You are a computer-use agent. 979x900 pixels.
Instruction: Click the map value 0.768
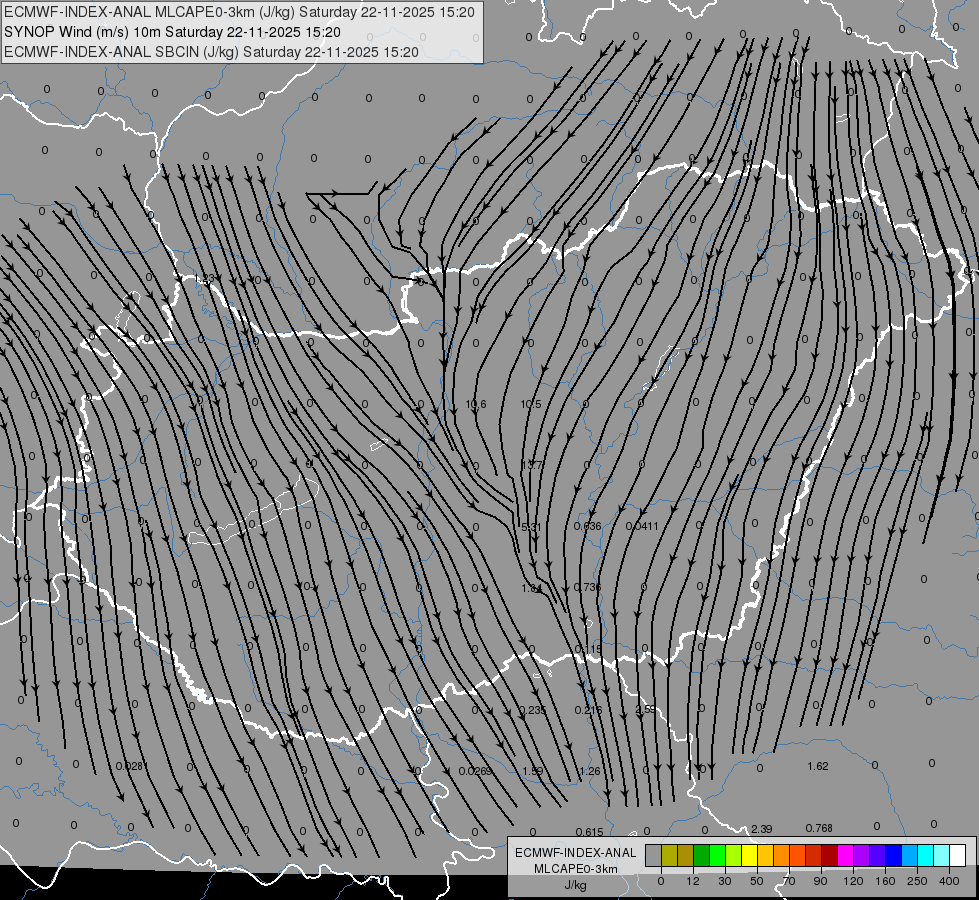[819, 828]
